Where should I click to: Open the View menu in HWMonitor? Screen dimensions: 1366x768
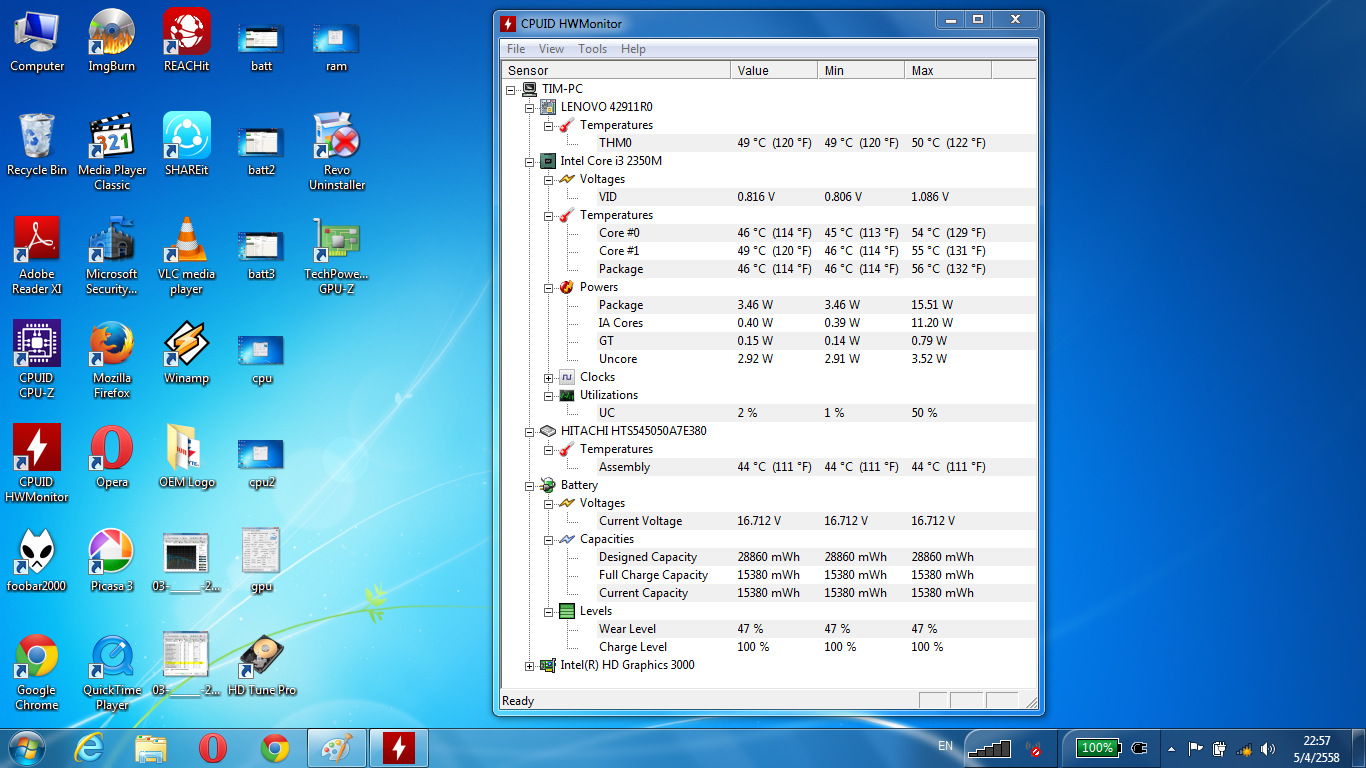551,49
